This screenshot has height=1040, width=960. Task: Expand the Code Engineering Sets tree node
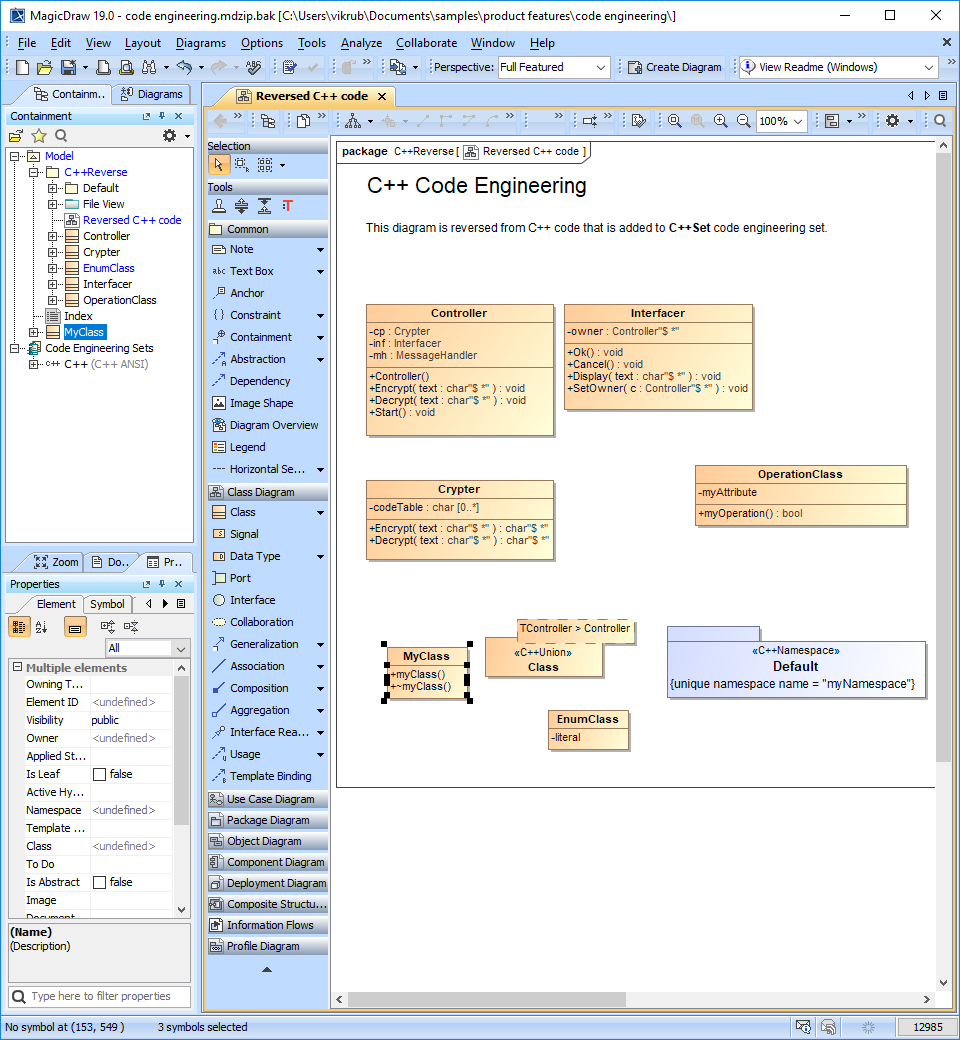[x=17, y=348]
